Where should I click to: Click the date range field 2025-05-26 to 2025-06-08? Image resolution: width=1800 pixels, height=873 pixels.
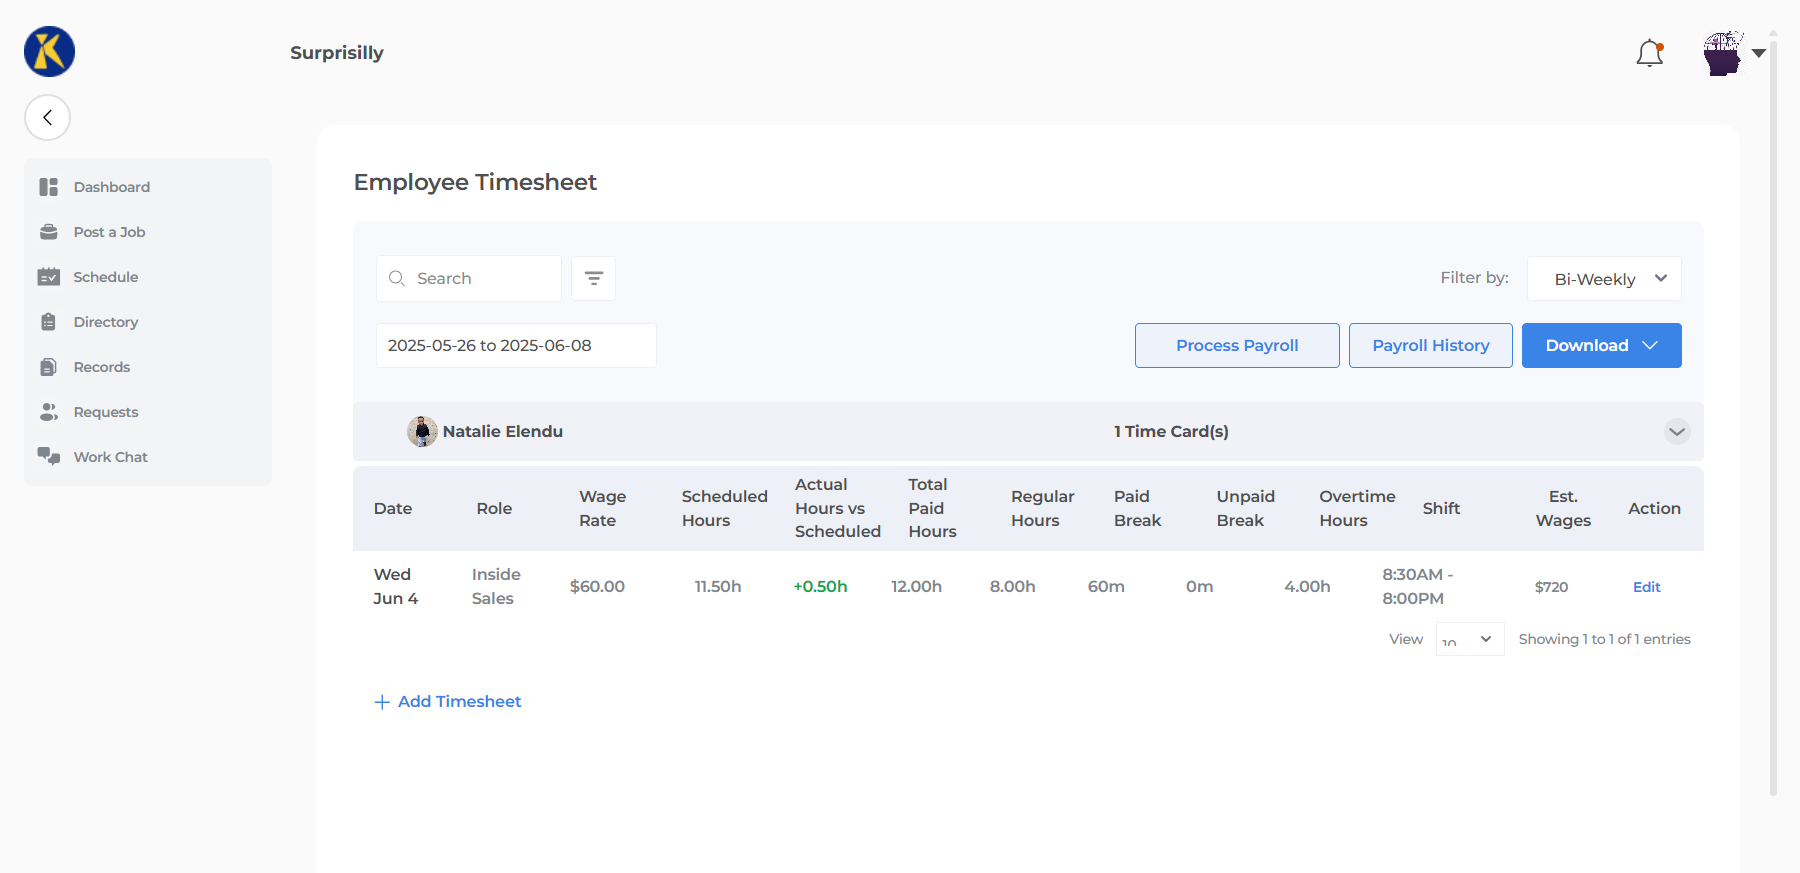coord(516,346)
